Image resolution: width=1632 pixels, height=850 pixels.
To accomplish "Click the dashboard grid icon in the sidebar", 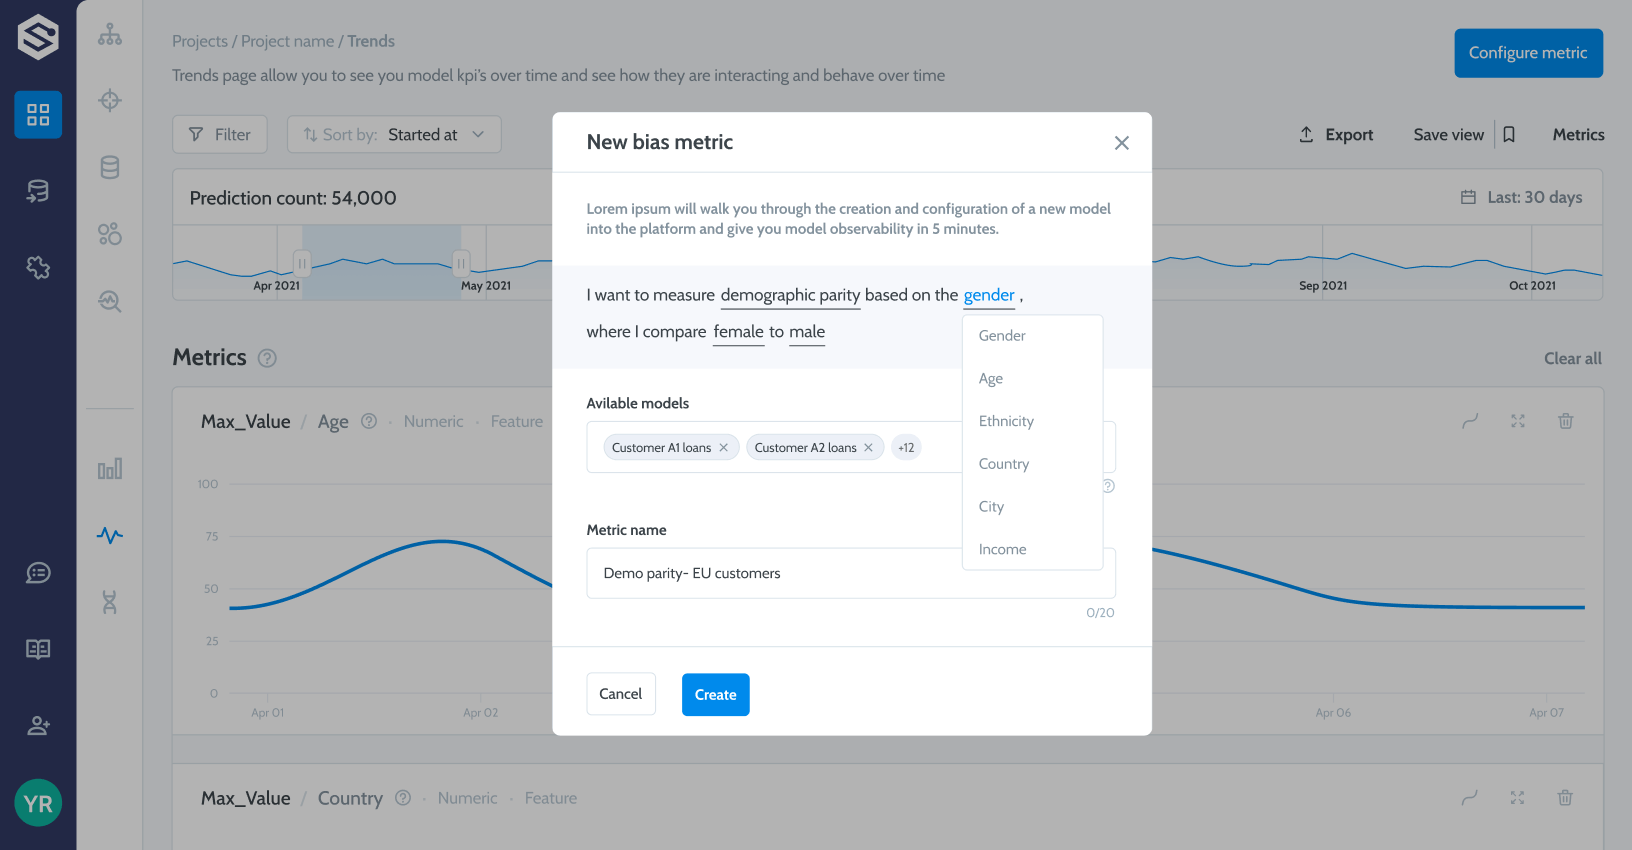I will pyautogui.click(x=38, y=115).
